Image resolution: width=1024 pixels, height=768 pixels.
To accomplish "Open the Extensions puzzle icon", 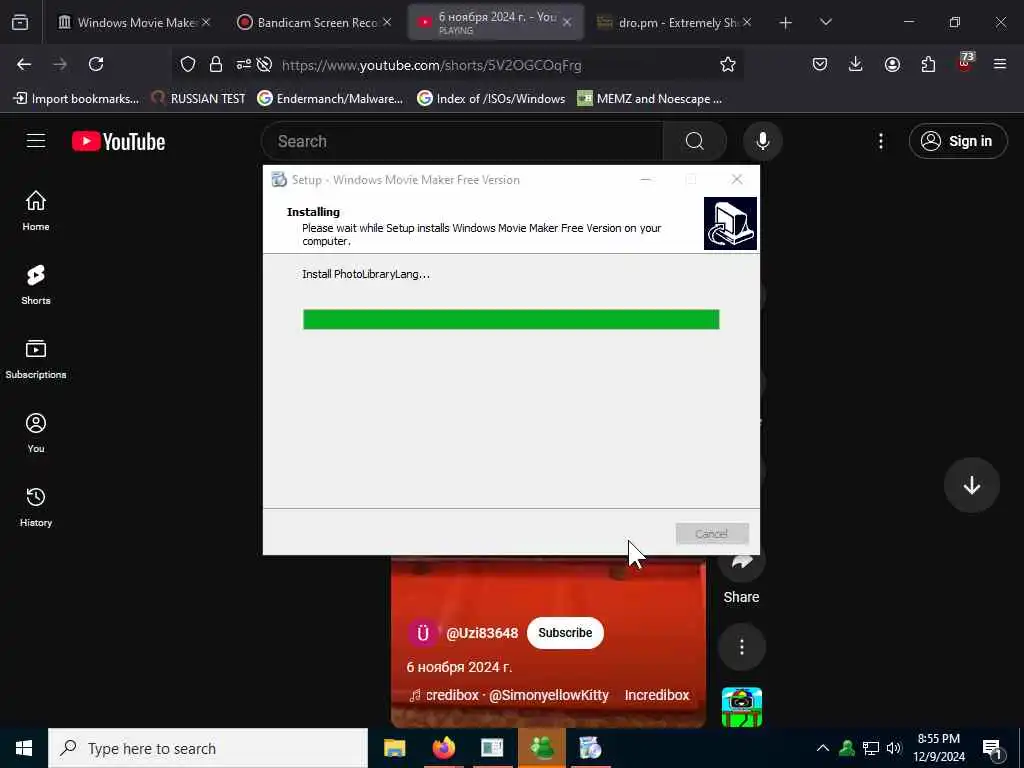I will click(x=928, y=64).
